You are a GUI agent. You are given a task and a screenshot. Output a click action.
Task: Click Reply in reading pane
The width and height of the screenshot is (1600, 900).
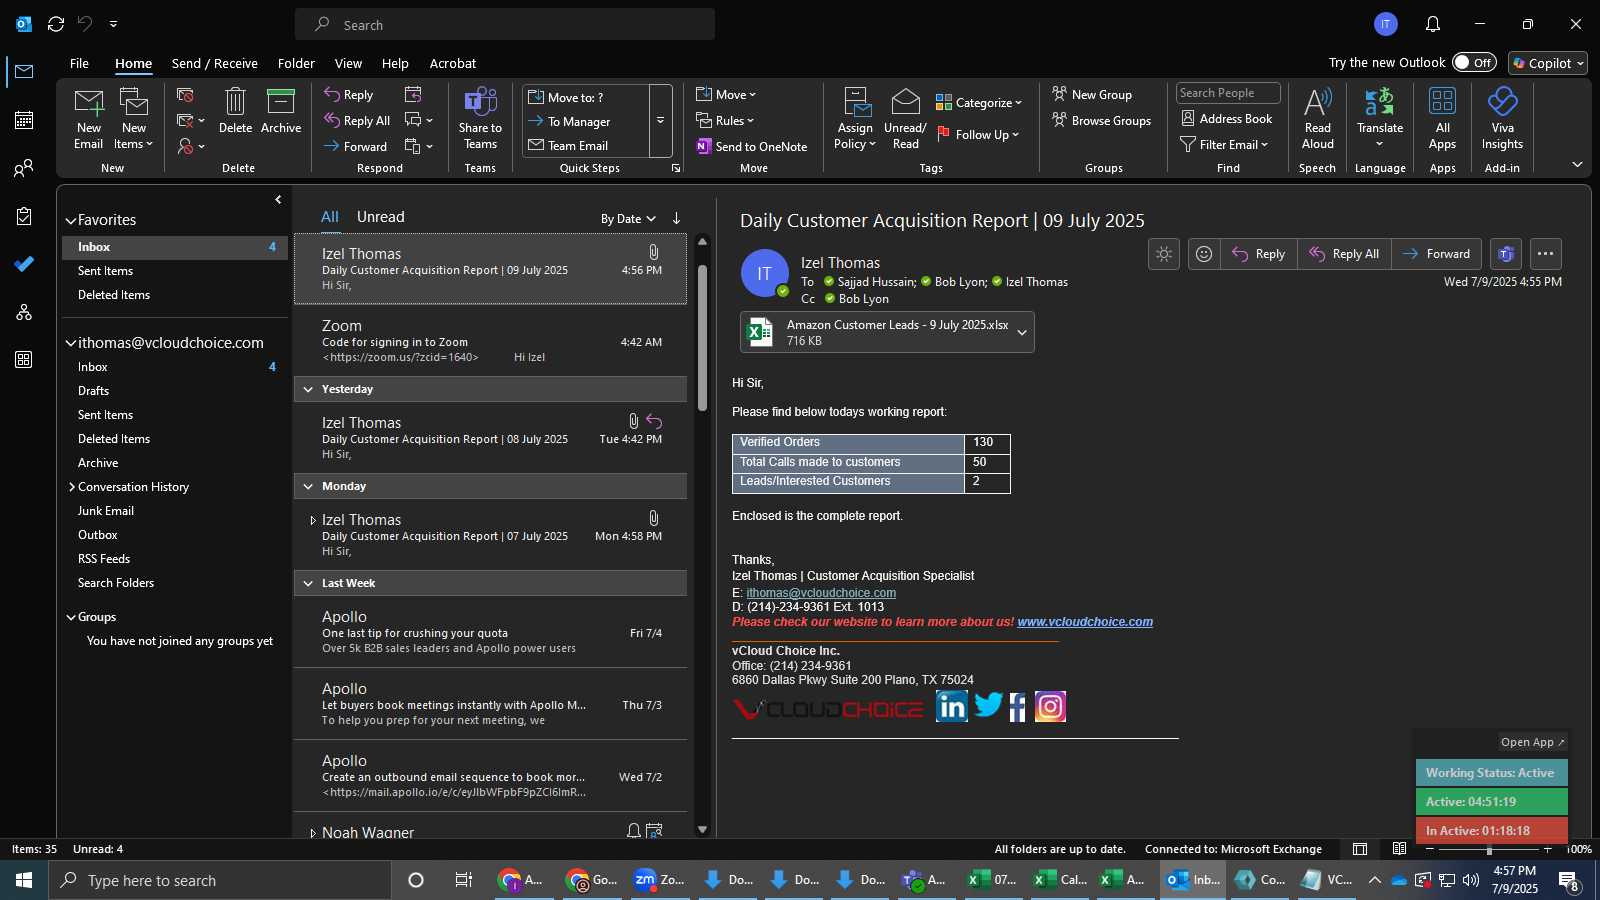click(1258, 254)
